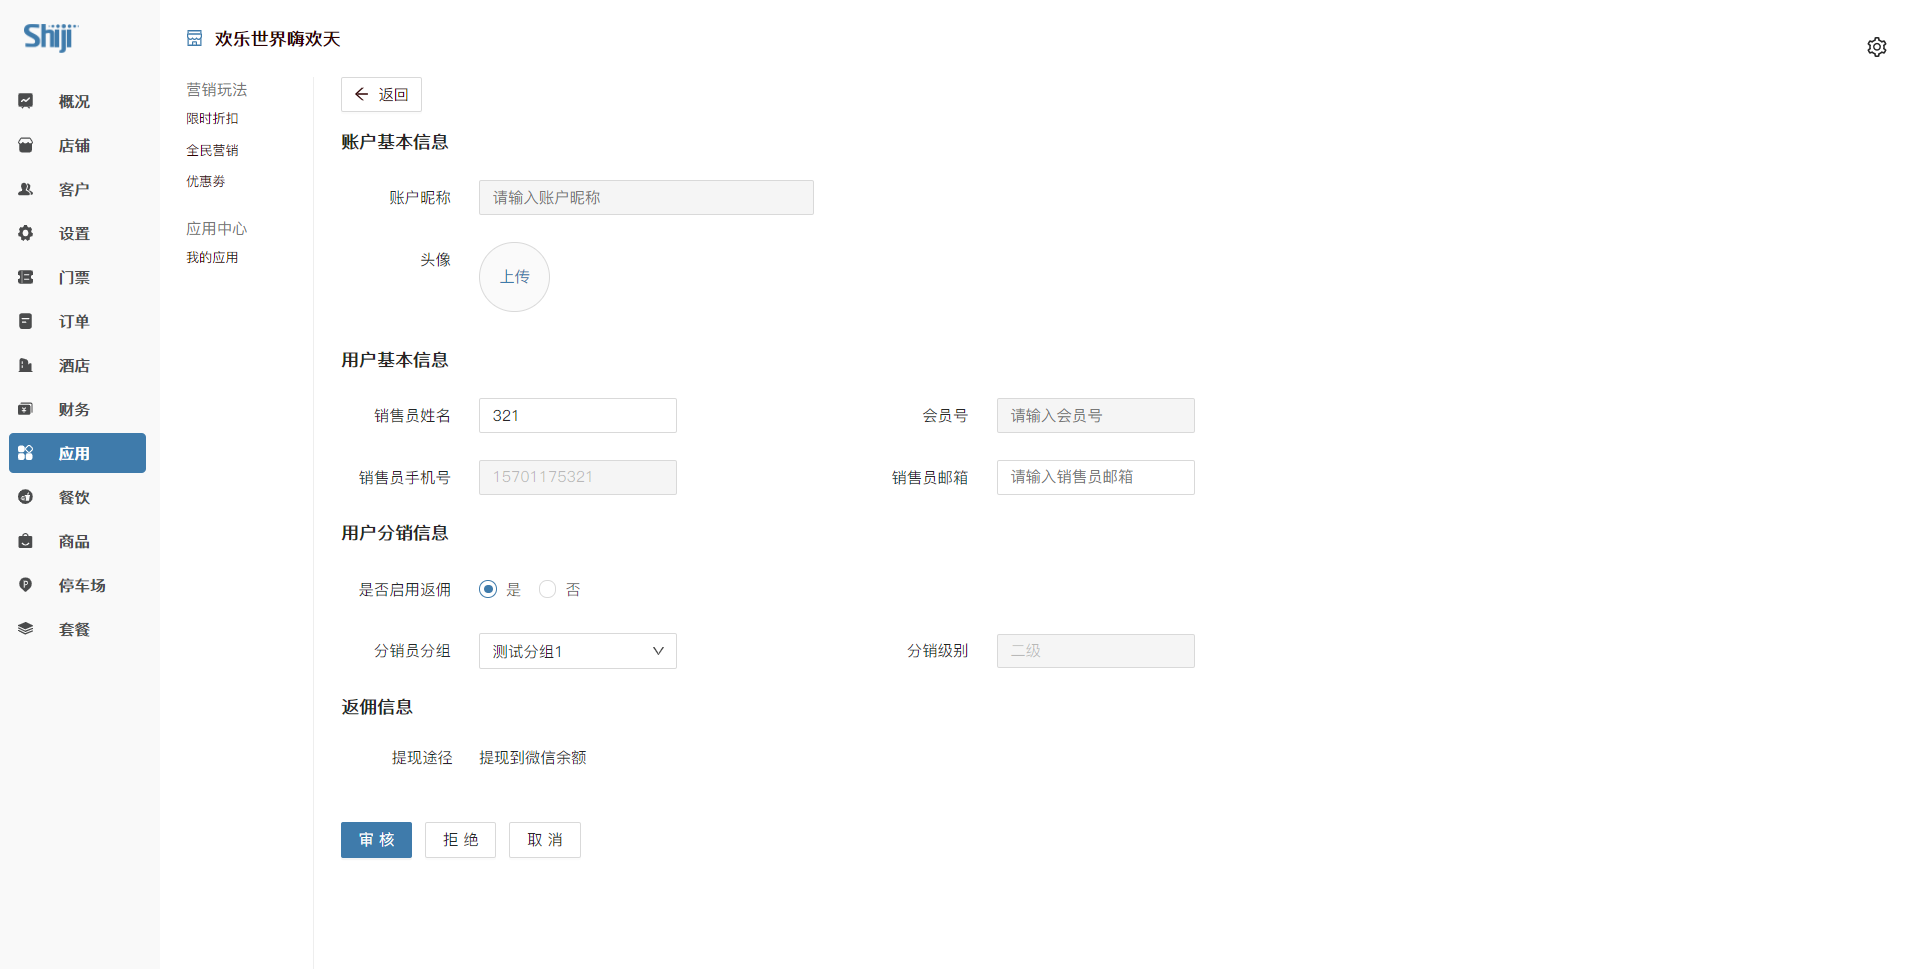The width and height of the screenshot is (1920, 969).
Task: Click the 提现到微信余额 text
Action: pos(533,758)
